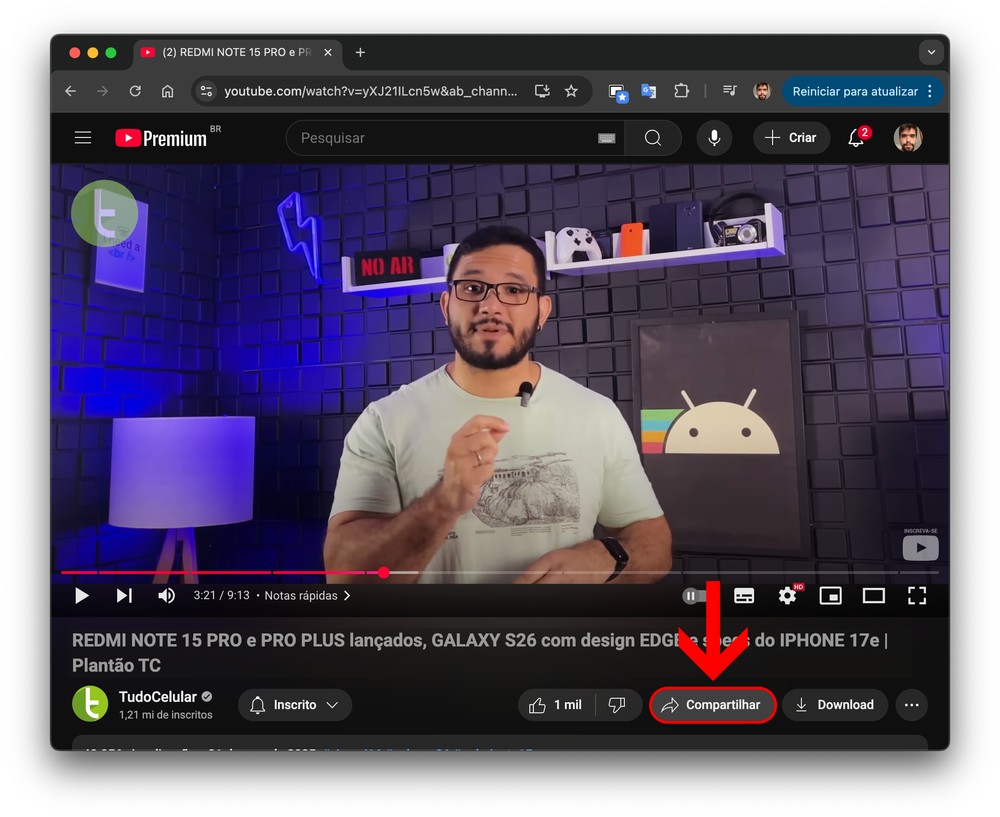Open the notifications bell

[856, 138]
